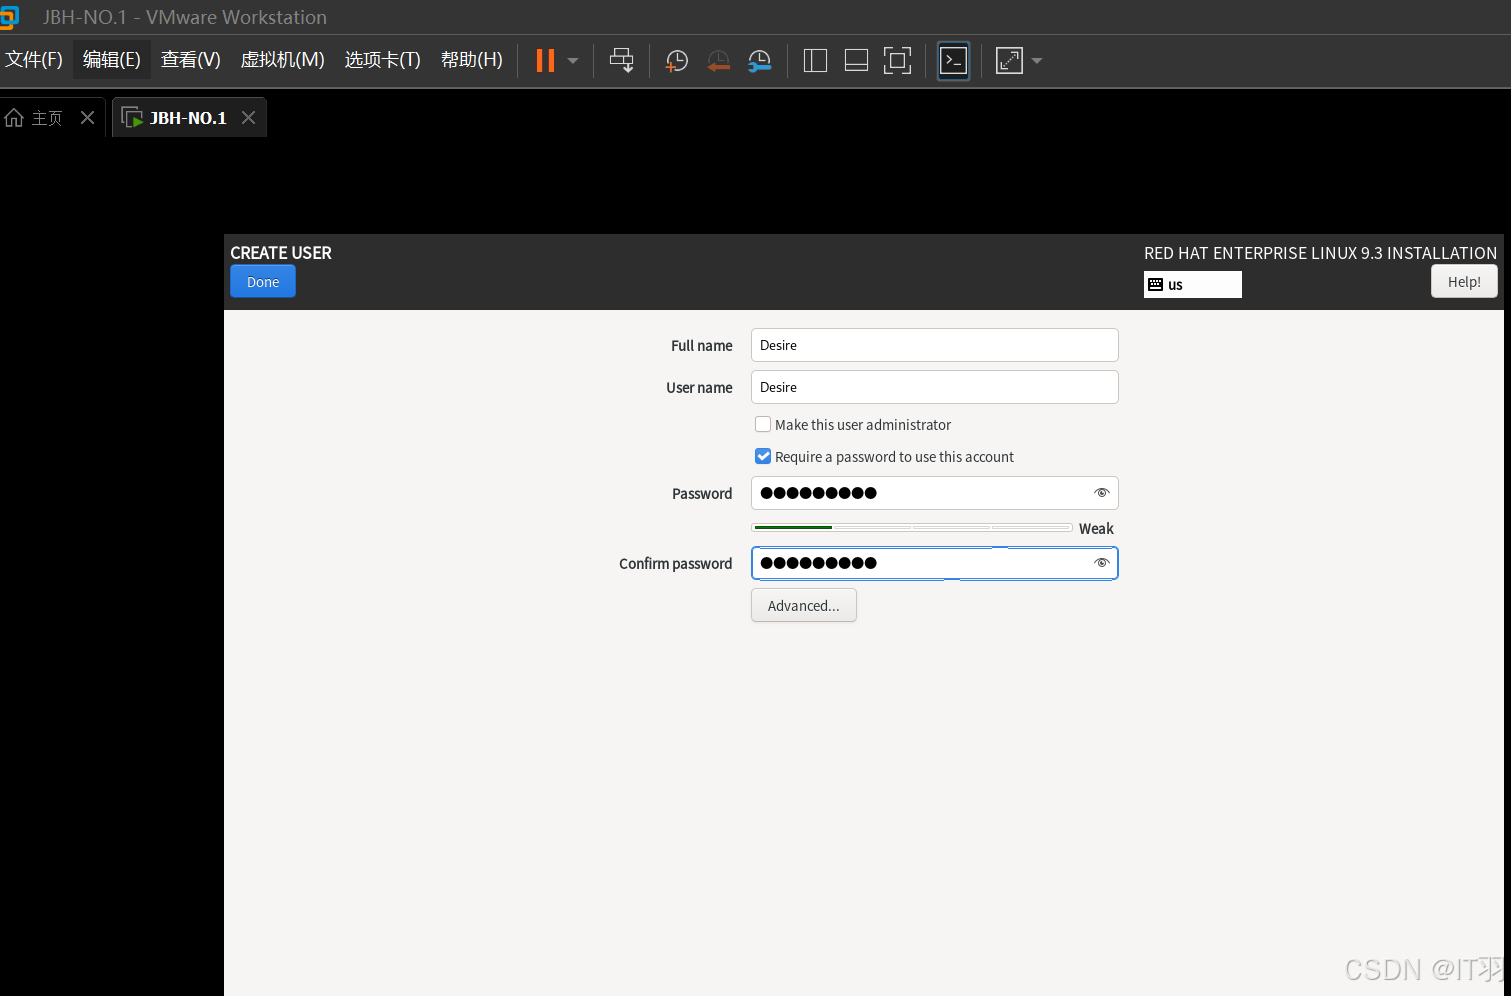
Task: Open the 文件(F) menu
Action: (34, 60)
